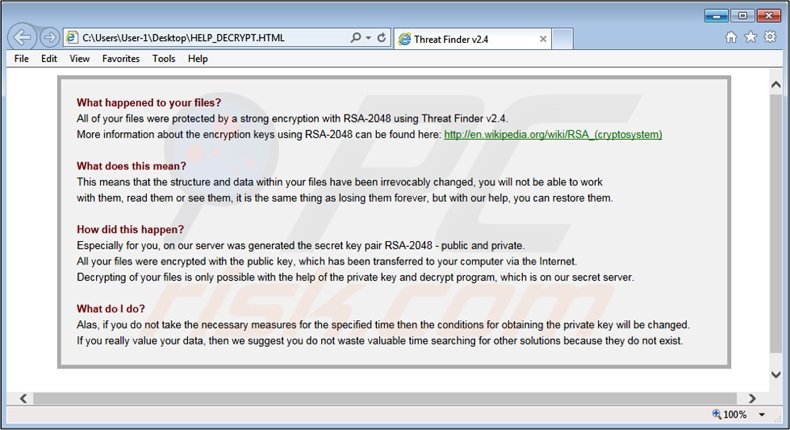
Task: Click the search magnifier in address bar
Action: pyautogui.click(x=355, y=38)
